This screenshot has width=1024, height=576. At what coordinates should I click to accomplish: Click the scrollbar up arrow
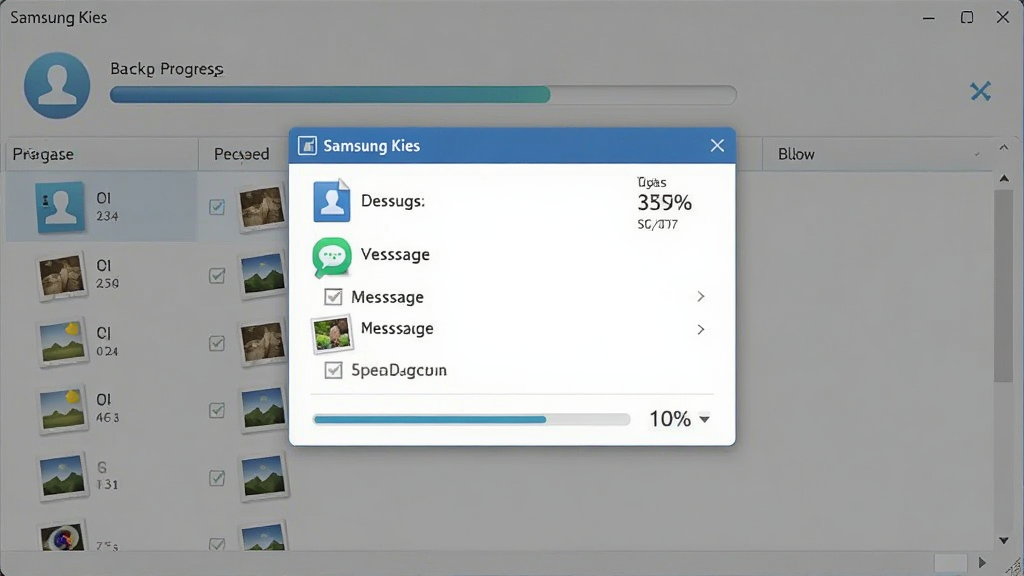click(1004, 178)
